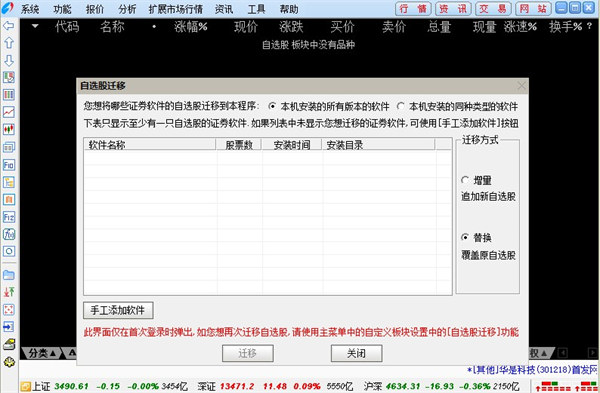Image resolution: width=600 pixels, height=393 pixels.
Task: Open dropdown arrow before 代码 column header
Action: 35,26
